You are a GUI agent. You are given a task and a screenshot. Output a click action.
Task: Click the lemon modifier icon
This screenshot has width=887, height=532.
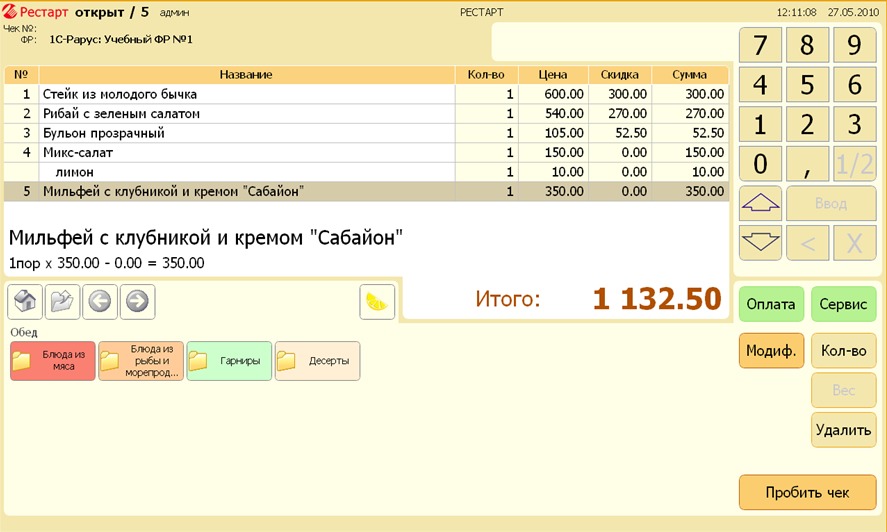(377, 301)
